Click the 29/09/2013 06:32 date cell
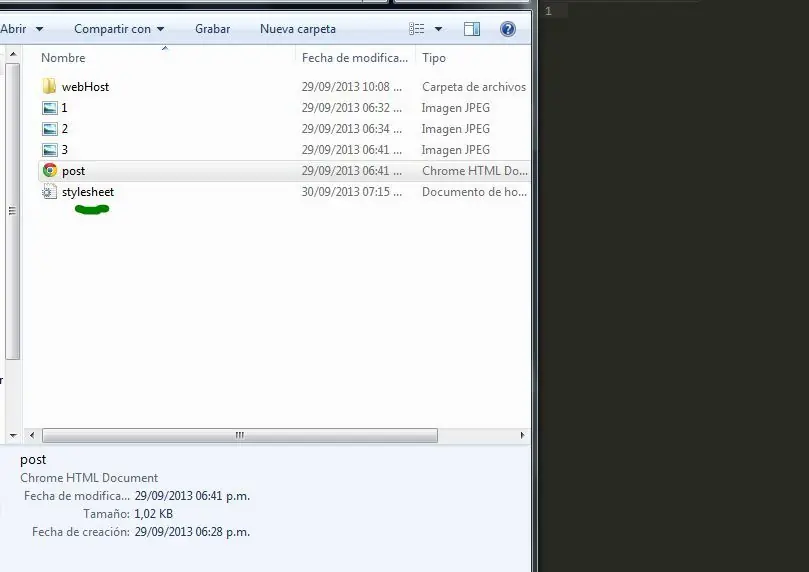The width and height of the screenshot is (809, 572). pyautogui.click(x=352, y=108)
